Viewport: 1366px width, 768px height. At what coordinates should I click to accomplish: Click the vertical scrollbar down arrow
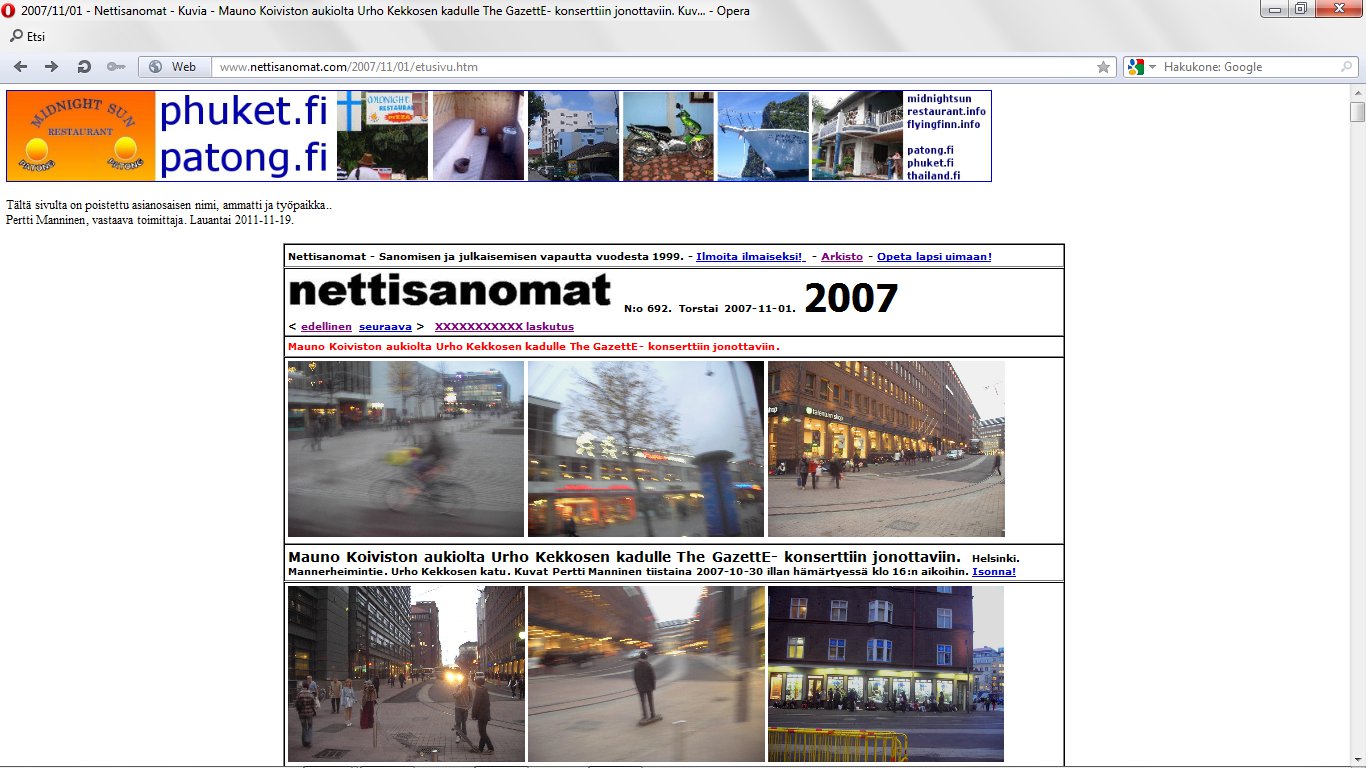click(1357, 760)
